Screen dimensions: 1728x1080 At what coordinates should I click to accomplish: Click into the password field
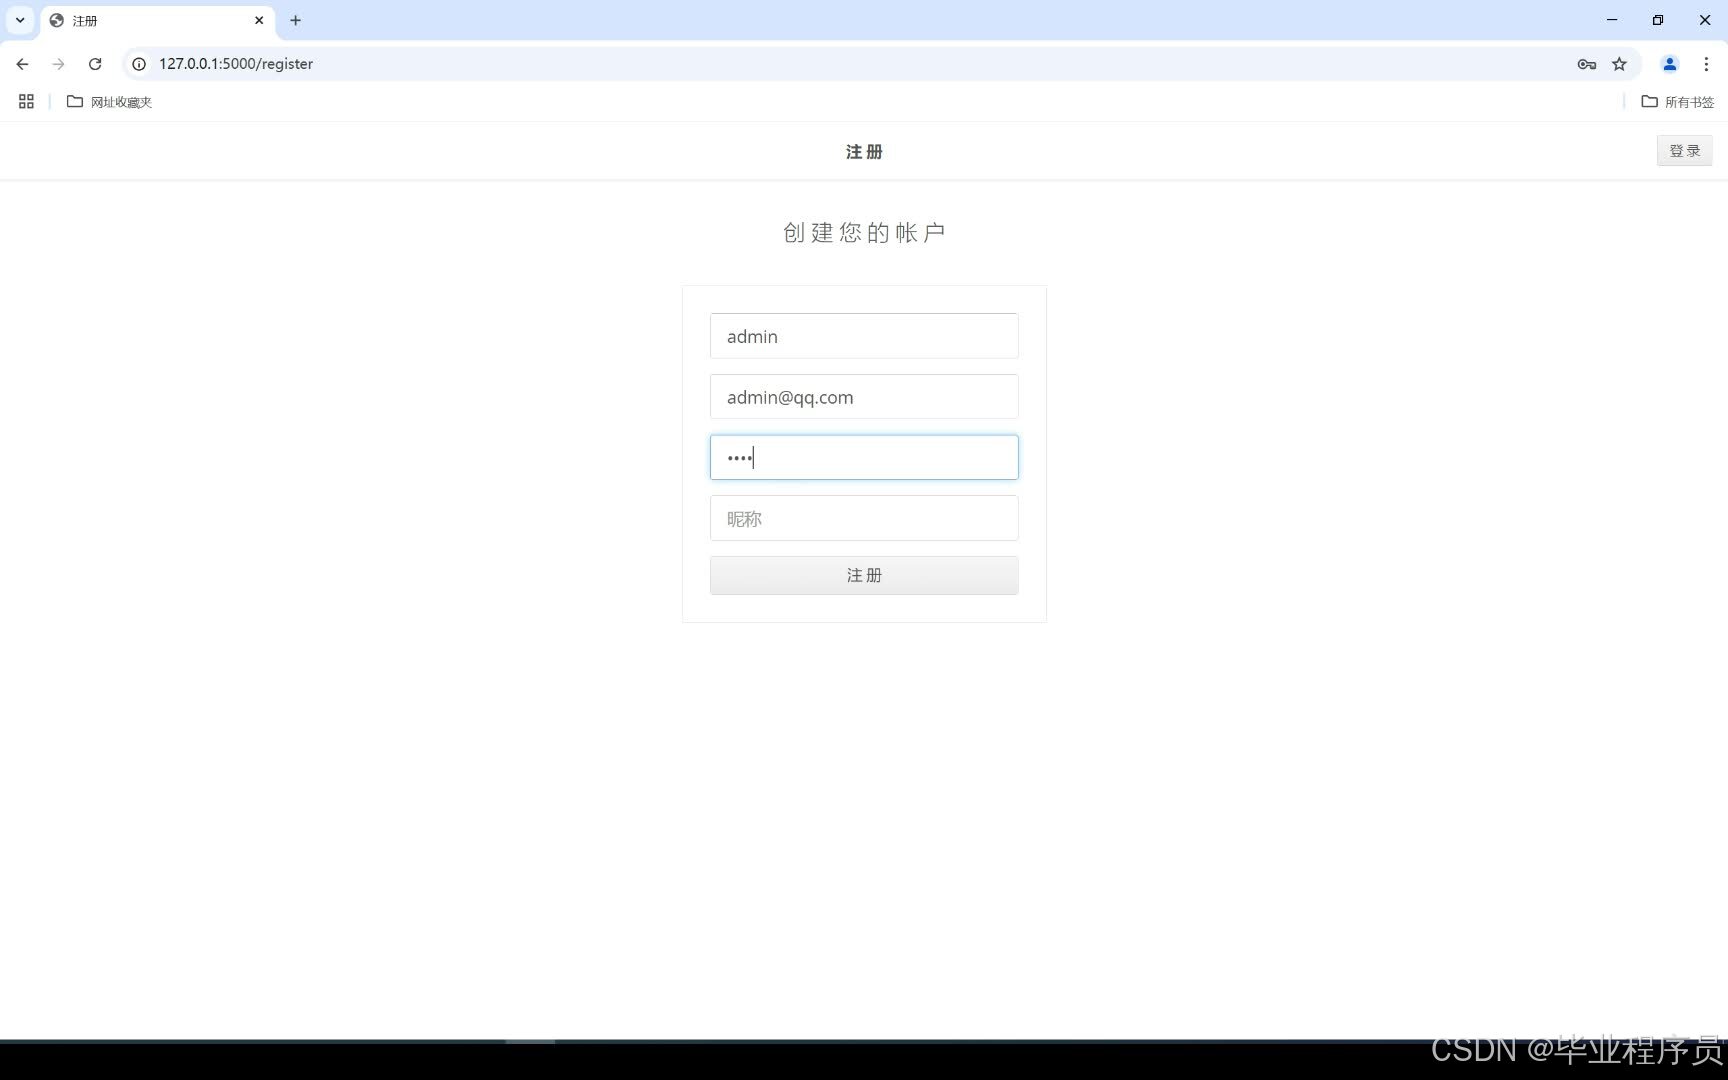coord(864,458)
